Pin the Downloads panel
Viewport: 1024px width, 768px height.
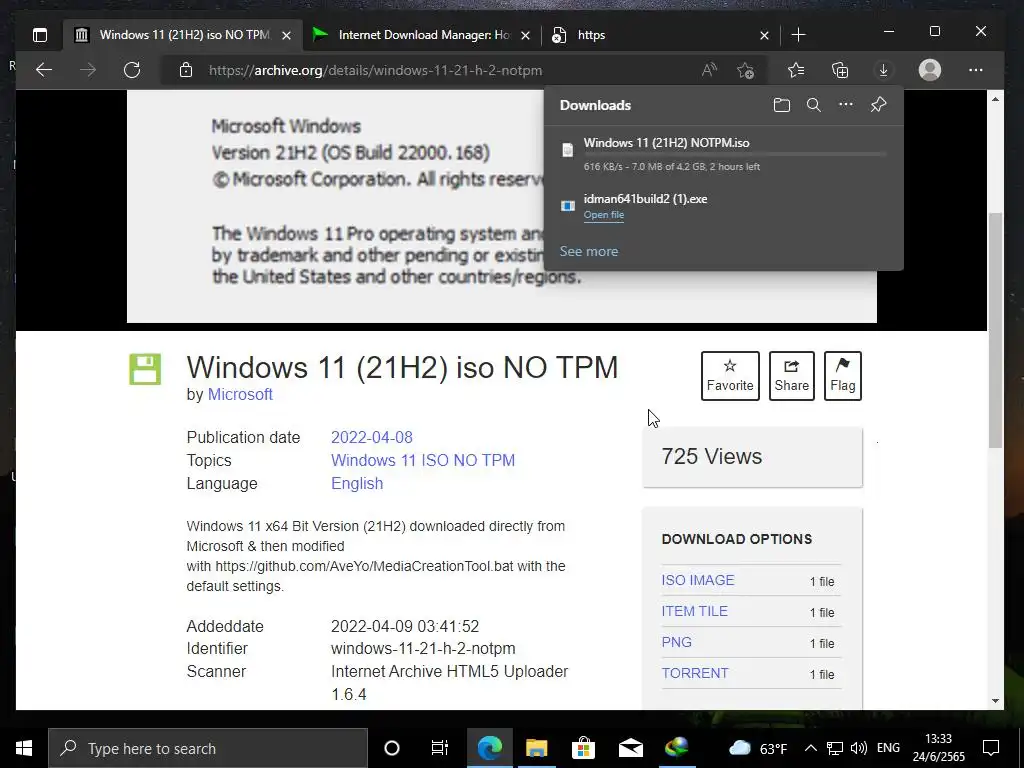point(878,104)
